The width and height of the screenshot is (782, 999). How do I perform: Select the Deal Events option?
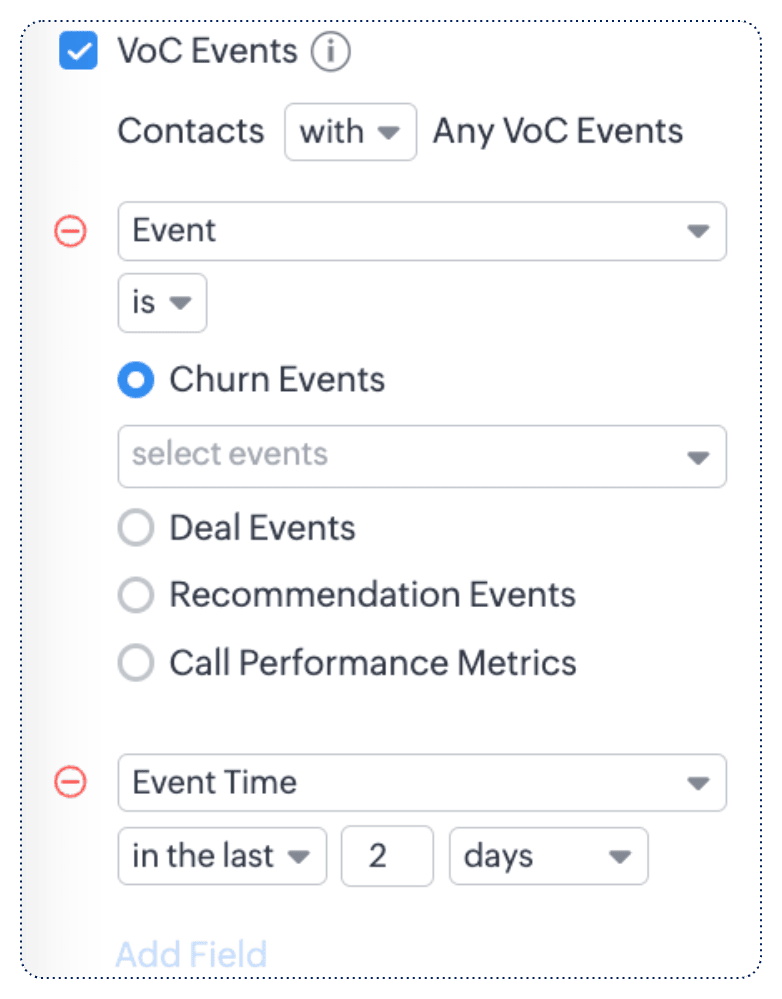pos(136,528)
